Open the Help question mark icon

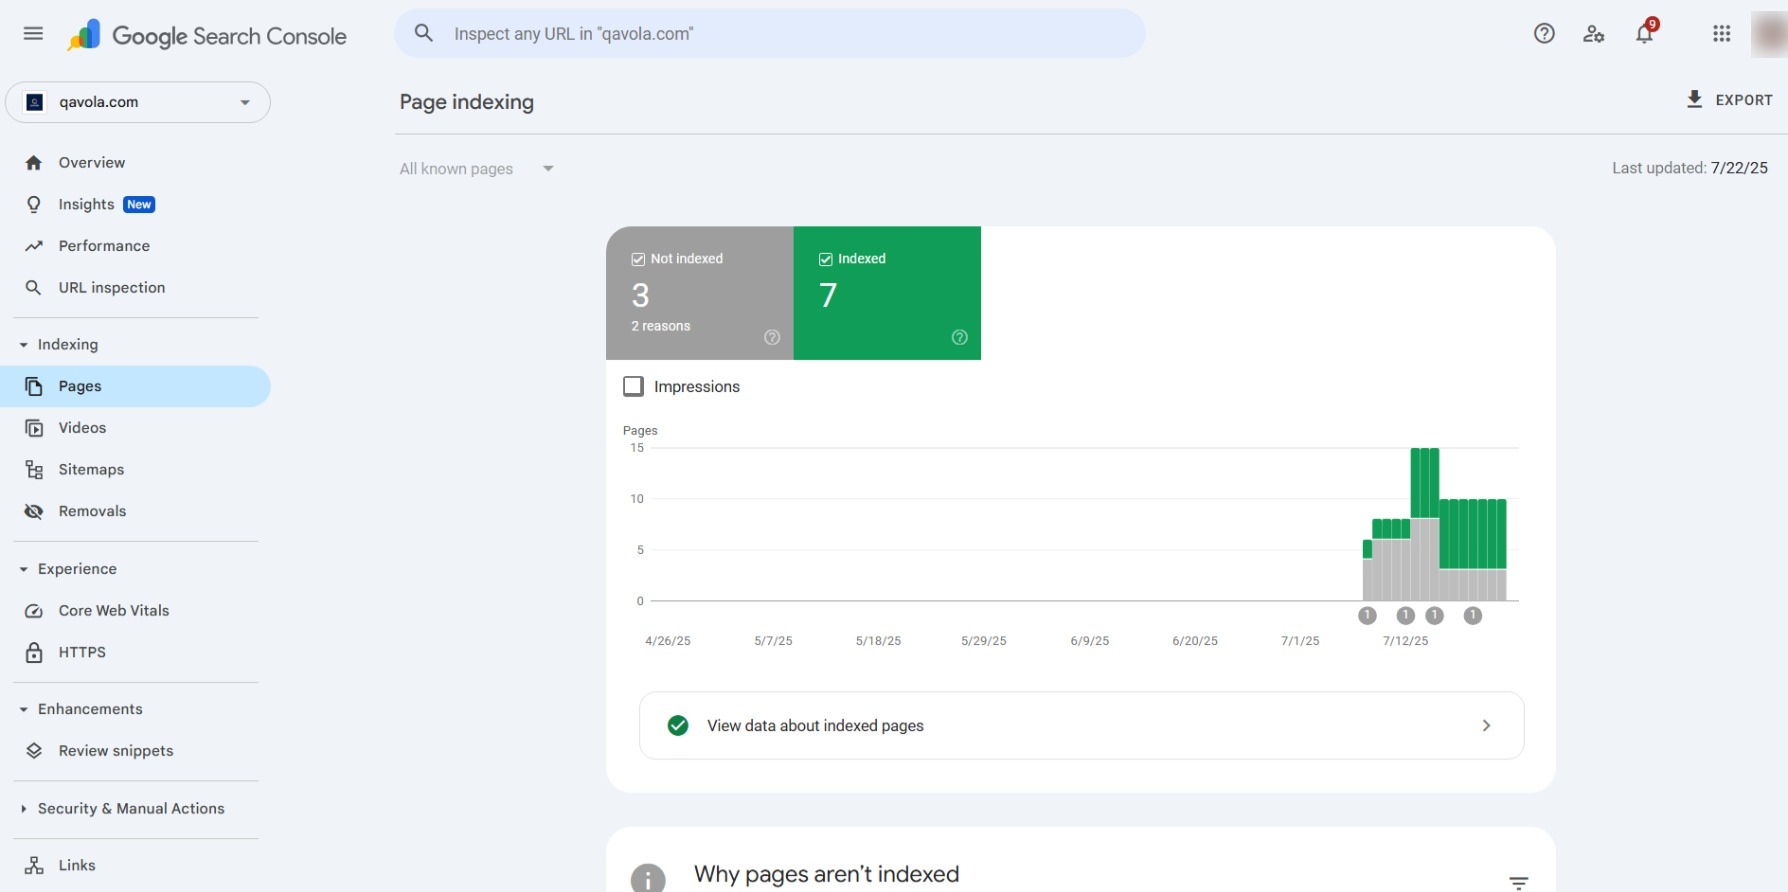click(x=1544, y=34)
